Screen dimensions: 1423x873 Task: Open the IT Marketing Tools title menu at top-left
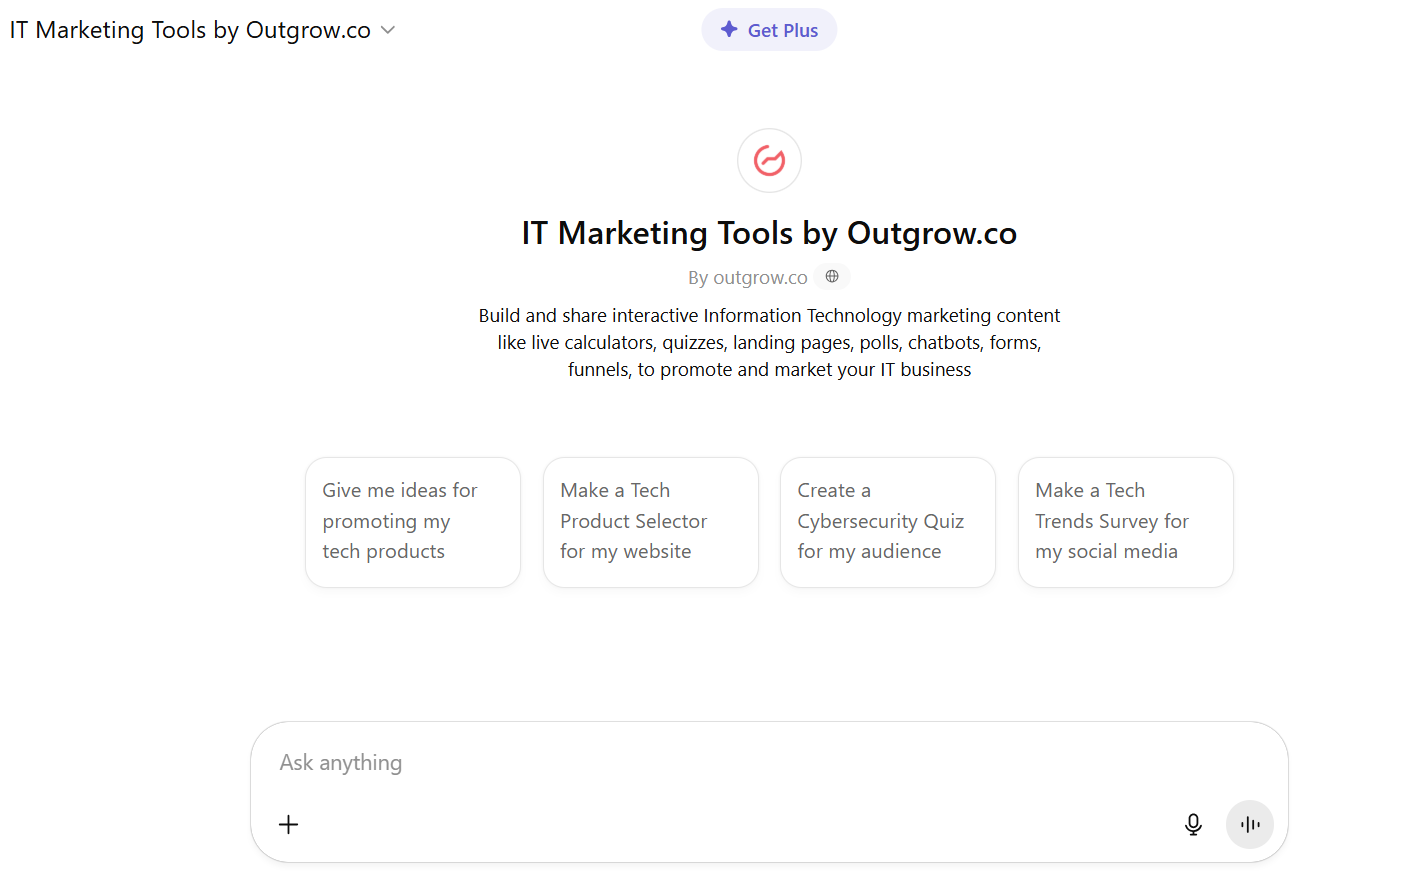coord(190,30)
